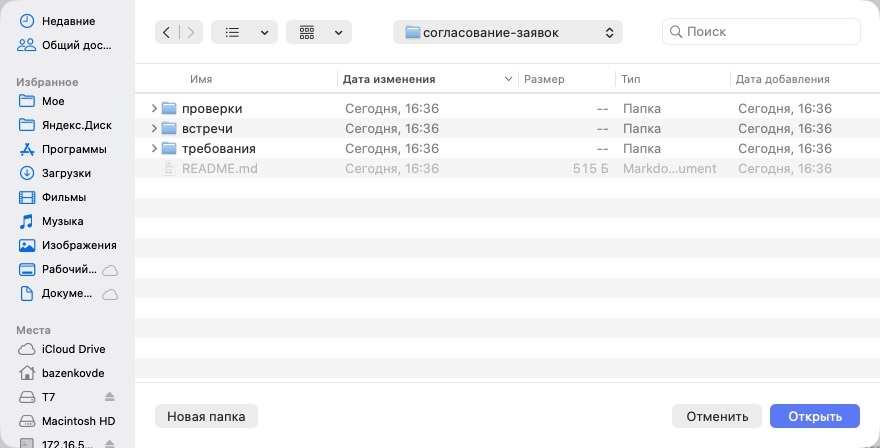
Task: Expand the встречи folder disclosure triangle
Action: (x=154, y=129)
